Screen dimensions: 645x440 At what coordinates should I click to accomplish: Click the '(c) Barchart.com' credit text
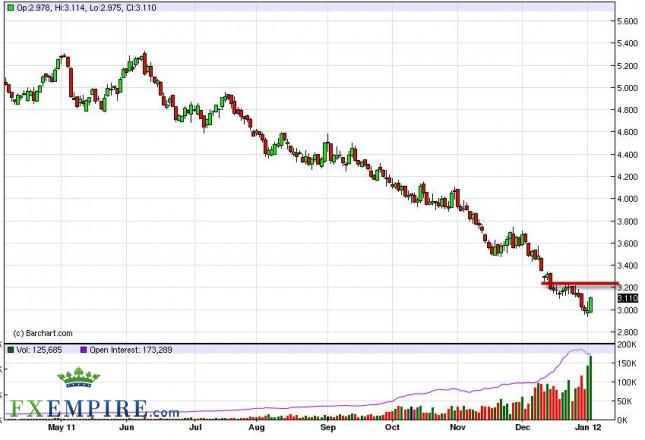[x=43, y=333]
